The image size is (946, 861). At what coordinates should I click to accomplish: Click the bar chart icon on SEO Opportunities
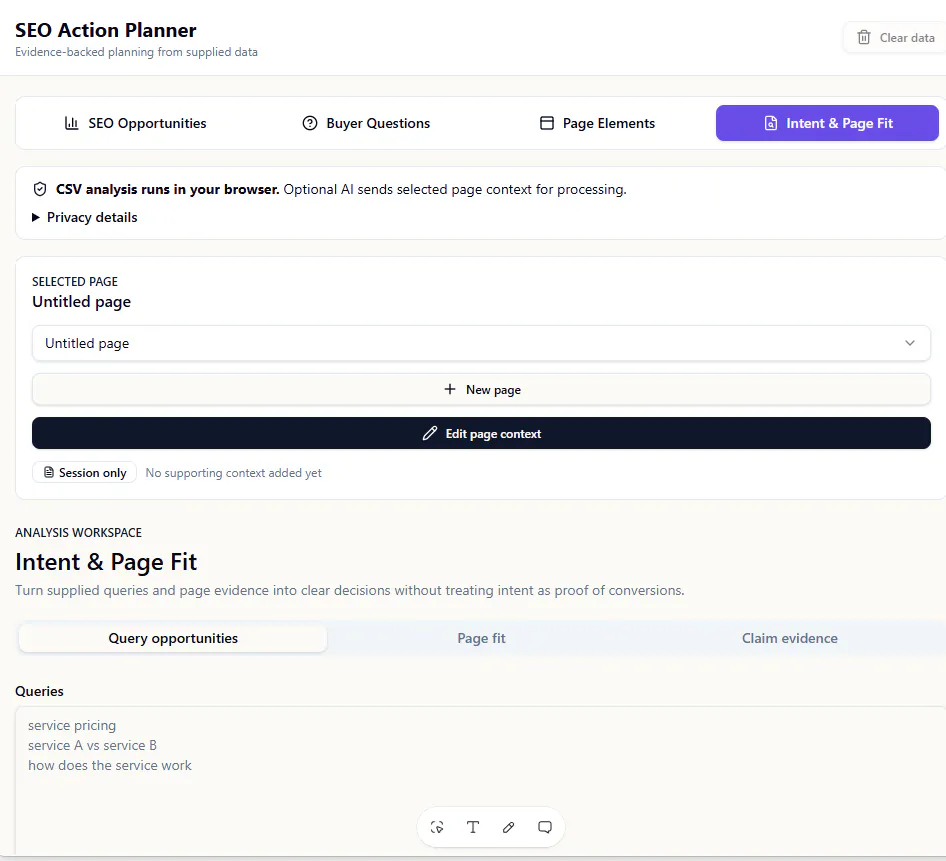(72, 123)
